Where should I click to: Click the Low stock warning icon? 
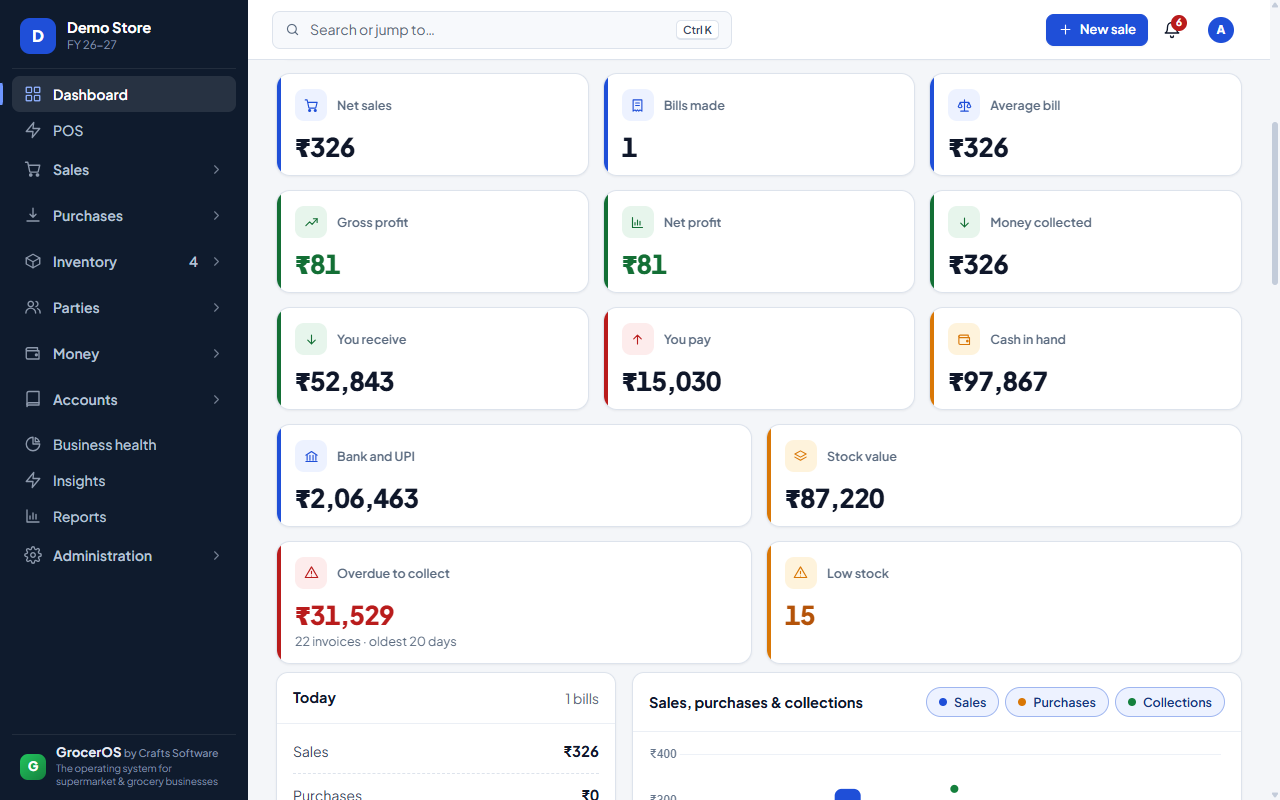click(x=801, y=573)
